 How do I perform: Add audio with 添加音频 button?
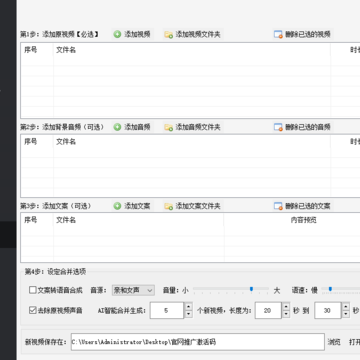[132, 127]
